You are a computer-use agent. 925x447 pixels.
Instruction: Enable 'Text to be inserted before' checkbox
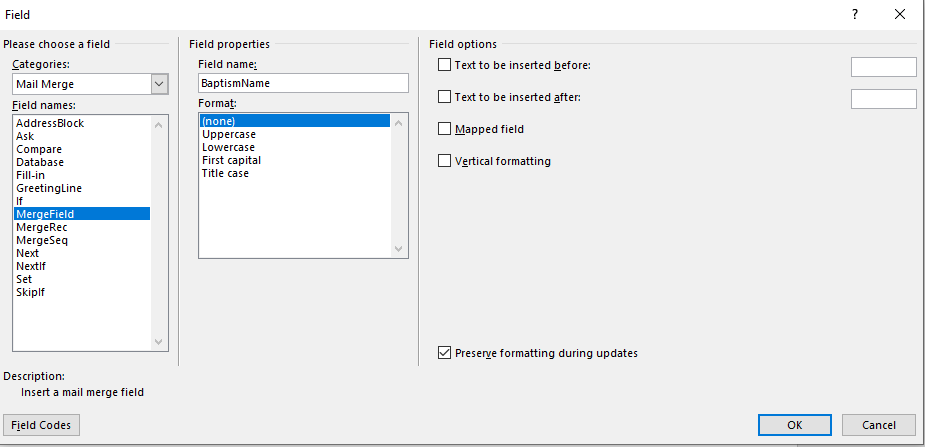[445, 66]
